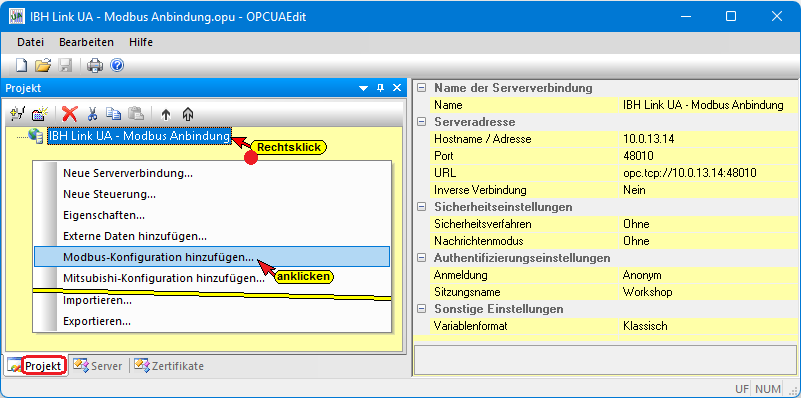Click the Port value 48010 field
The width and height of the screenshot is (801, 398).
click(x=708, y=156)
